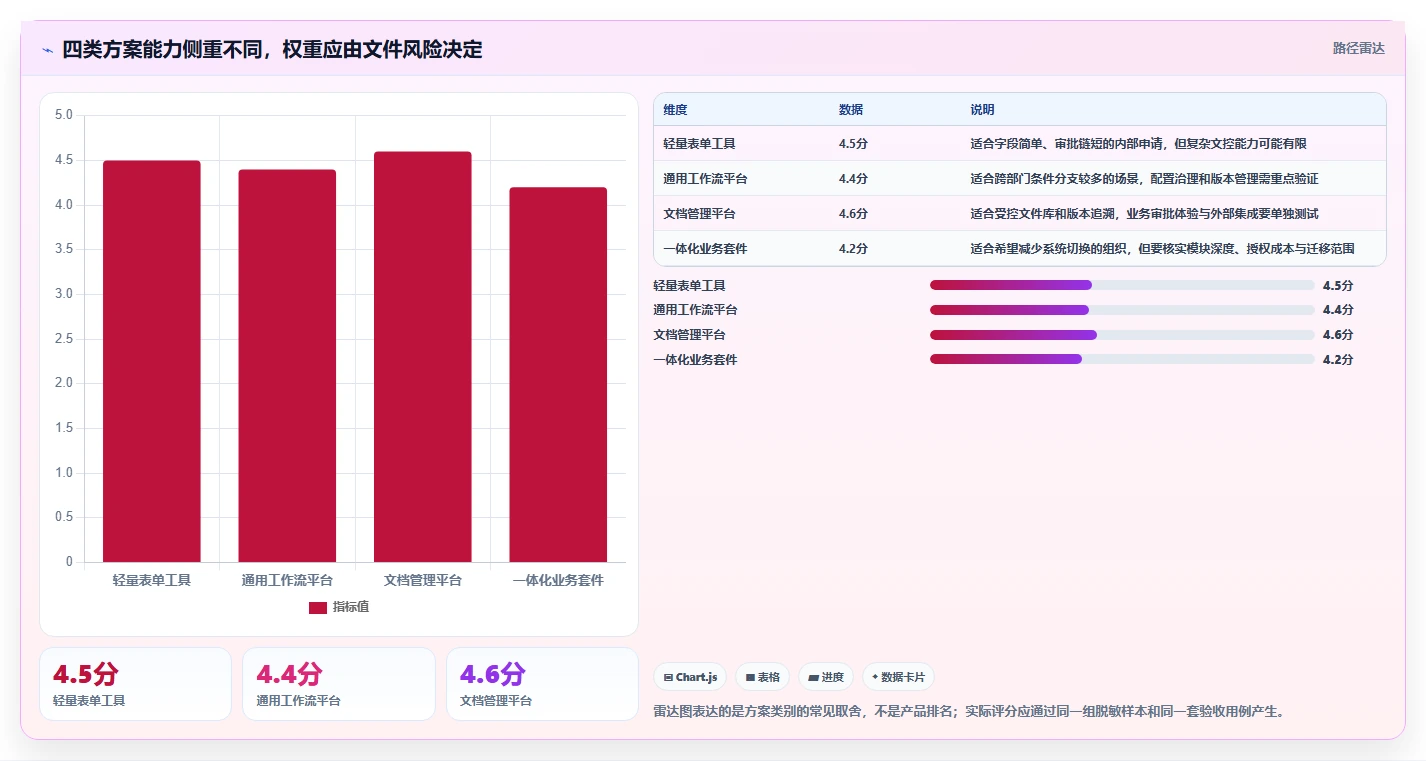Click the 文档管理平台 progress bar

click(x=1122, y=335)
